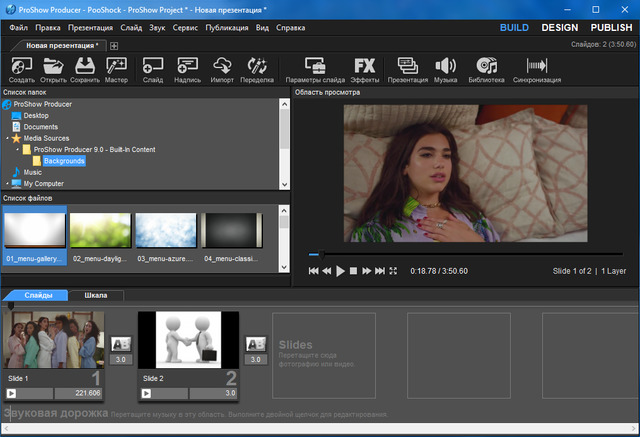640x437 pixels.
Task: Switch to the Шкала timeline tab
Action: pos(97,295)
